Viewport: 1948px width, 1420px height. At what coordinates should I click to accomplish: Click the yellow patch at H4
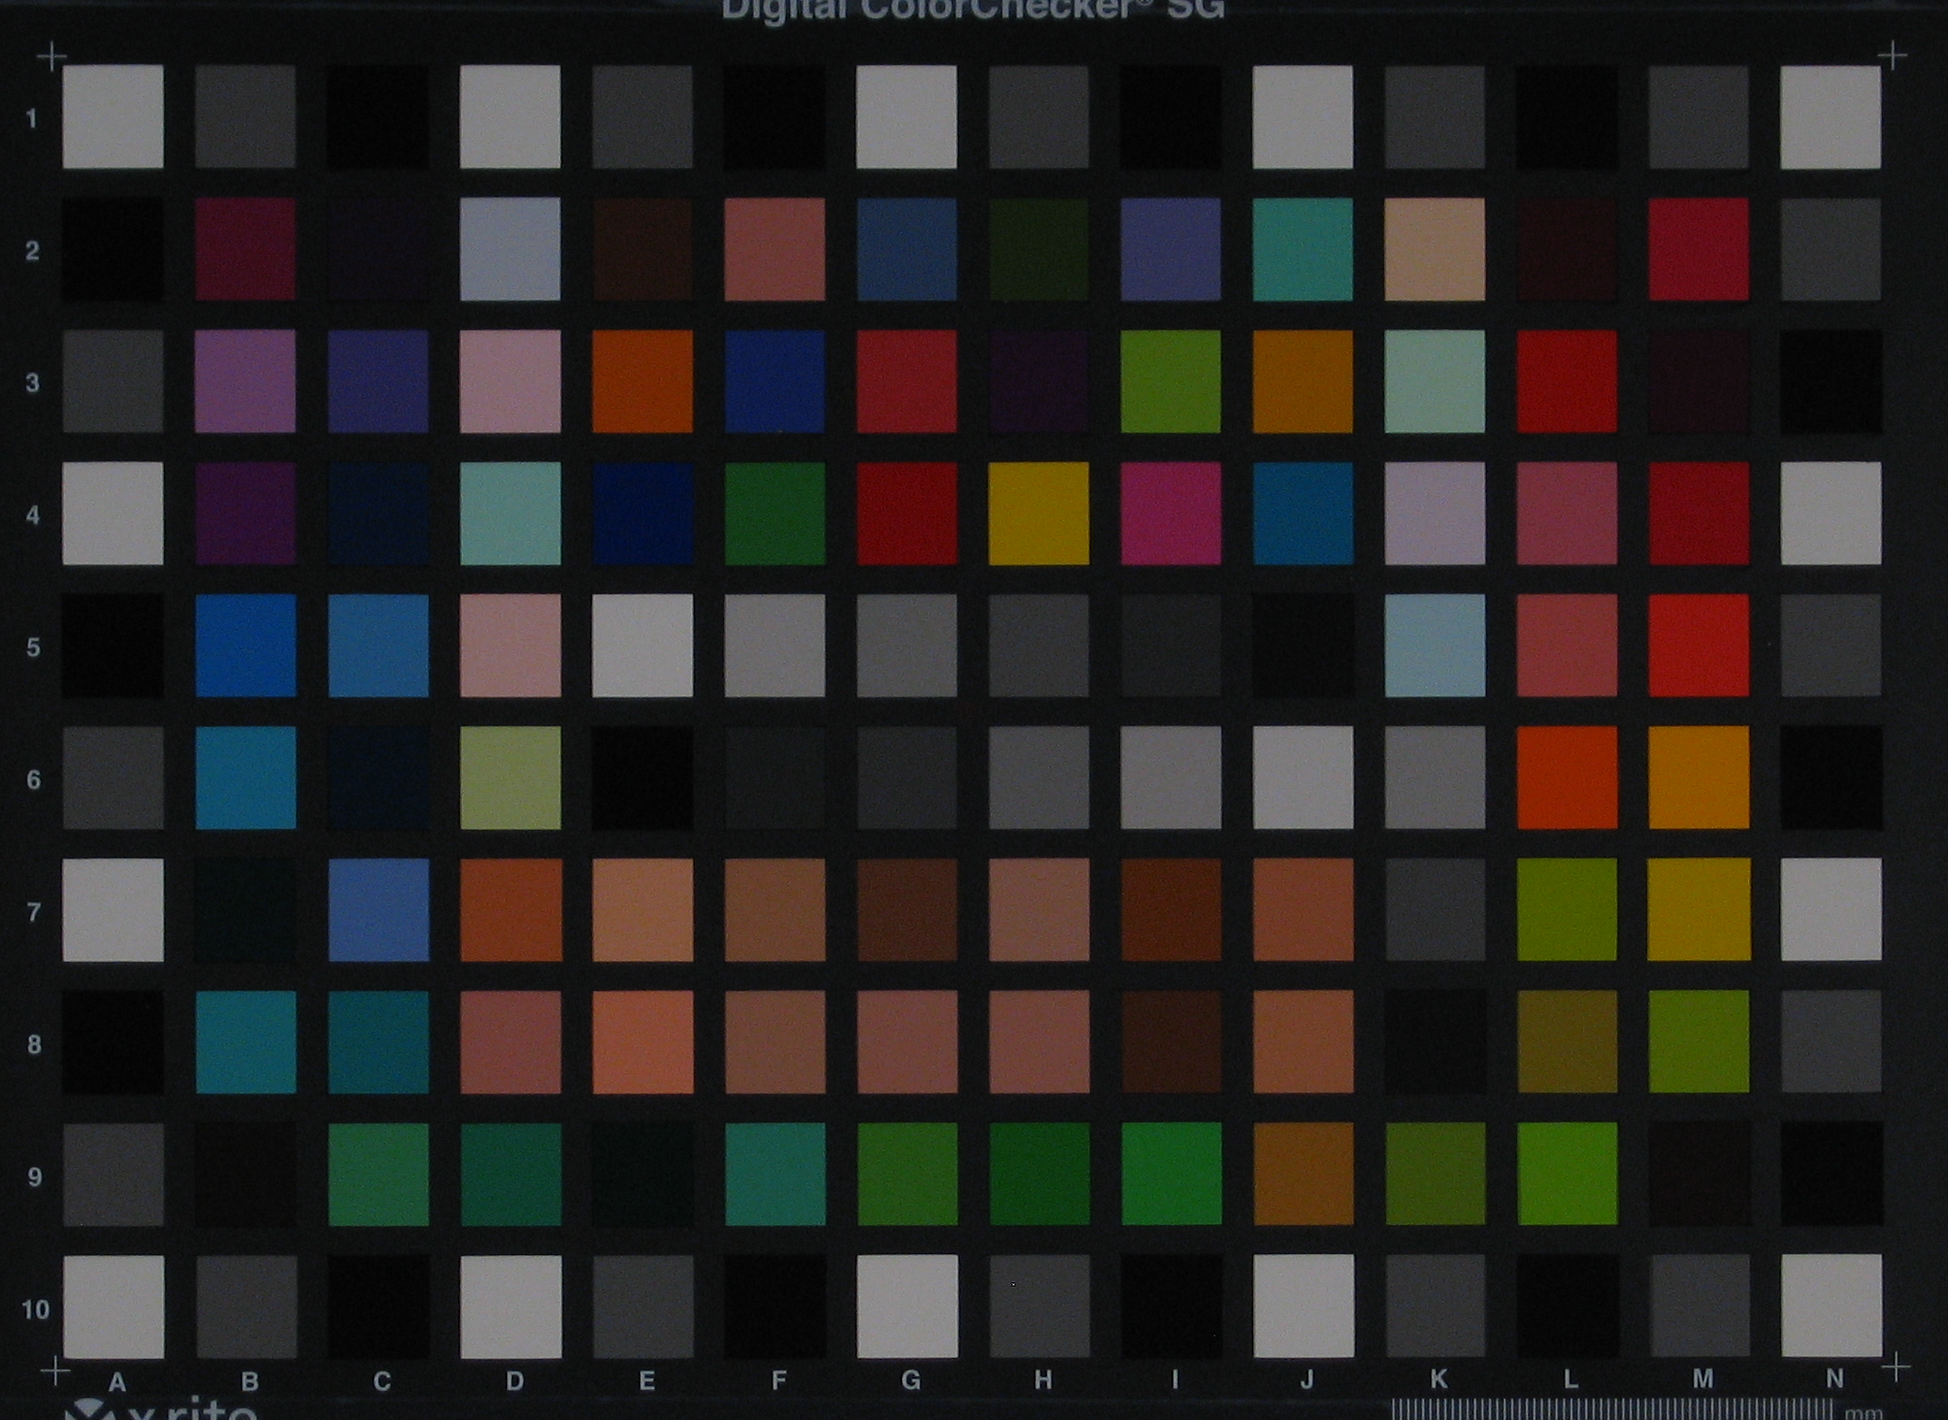(1038, 513)
